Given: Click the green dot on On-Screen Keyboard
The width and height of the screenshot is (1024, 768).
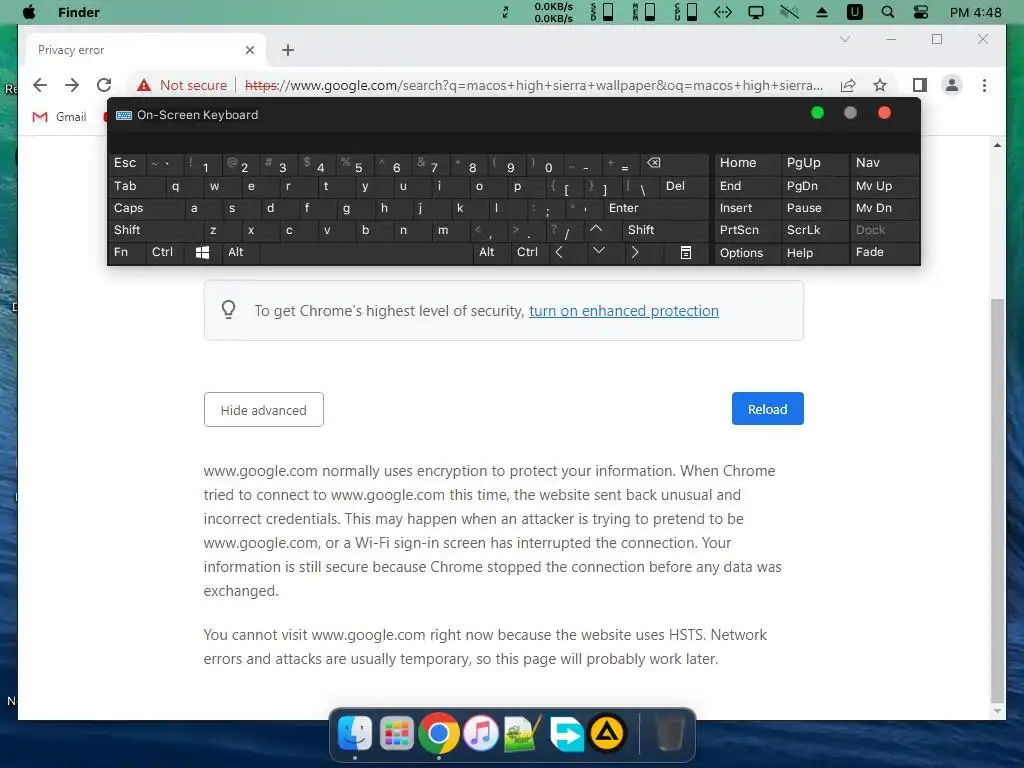Looking at the screenshot, I should pyautogui.click(x=817, y=112).
